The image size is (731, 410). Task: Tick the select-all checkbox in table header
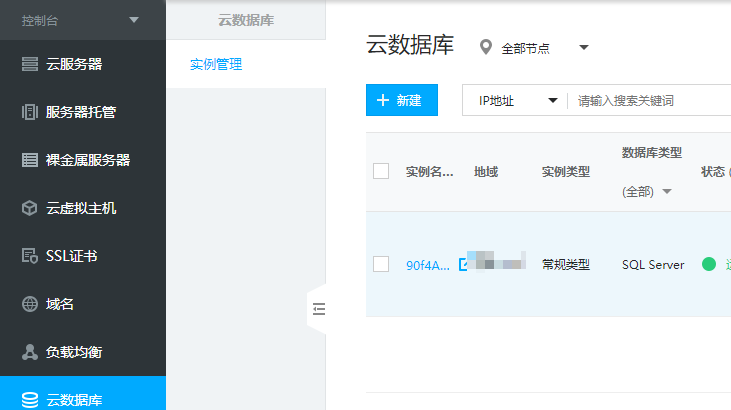(x=381, y=171)
